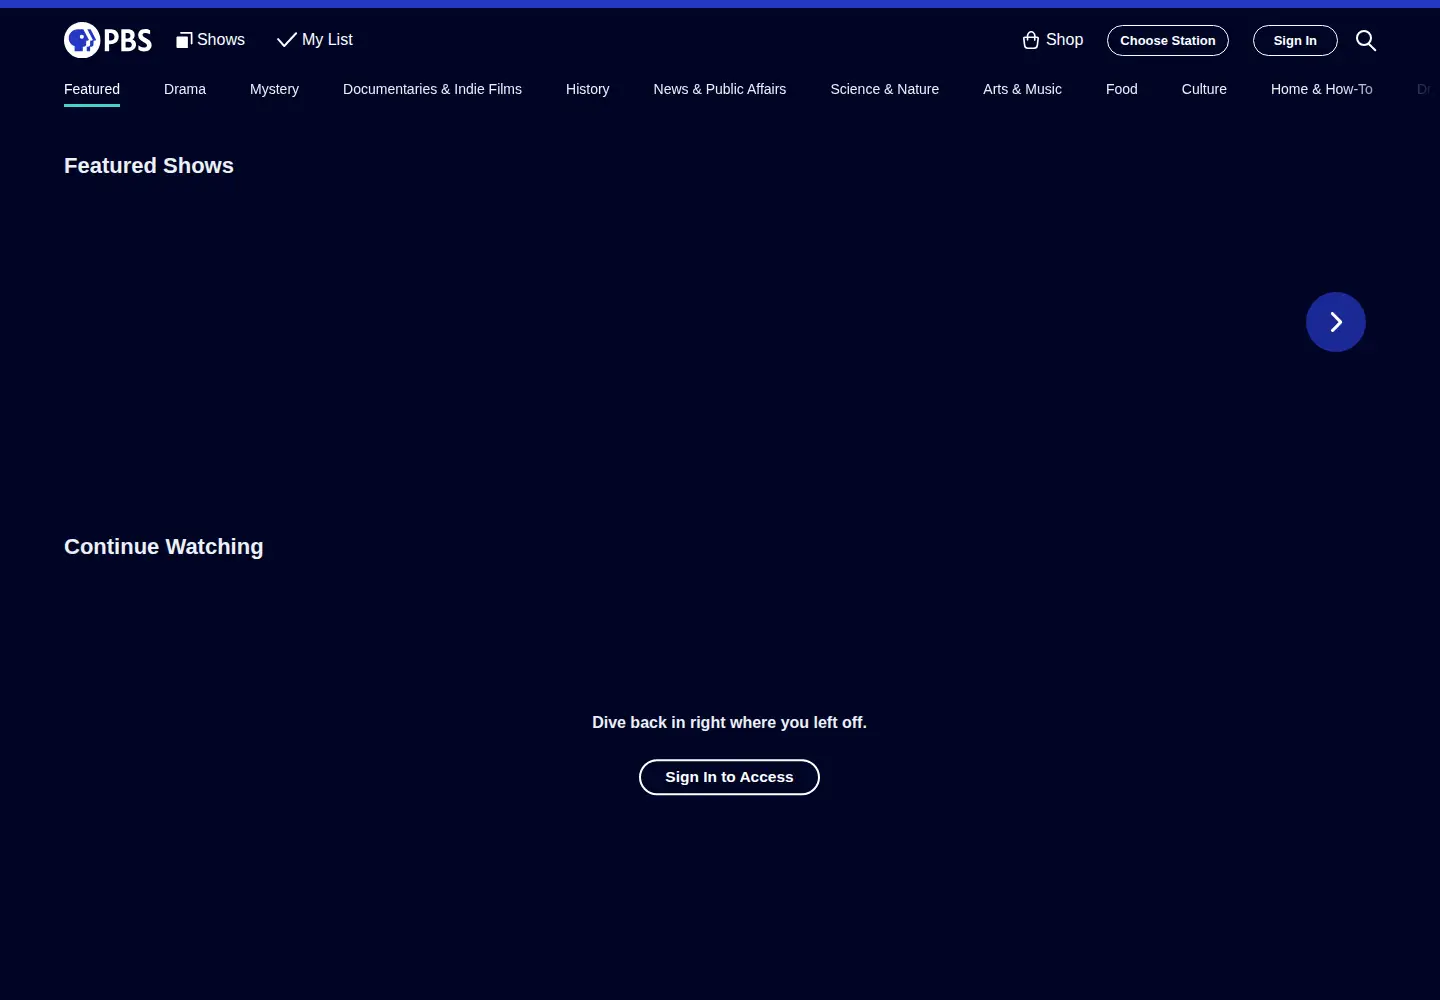
Task: Switch to the Mystery tab
Action: click(x=274, y=89)
